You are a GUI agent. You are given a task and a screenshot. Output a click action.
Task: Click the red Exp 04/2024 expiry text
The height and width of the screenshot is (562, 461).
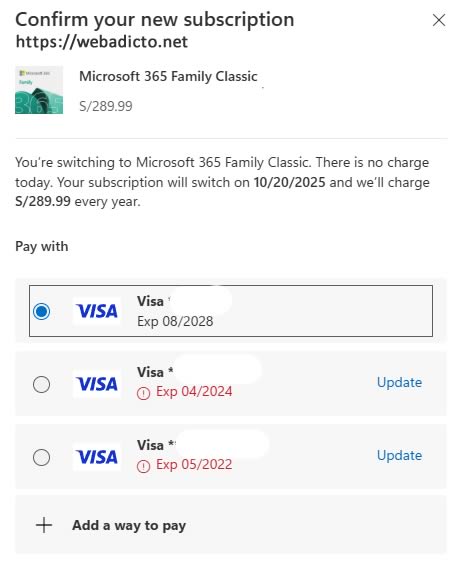click(x=194, y=391)
